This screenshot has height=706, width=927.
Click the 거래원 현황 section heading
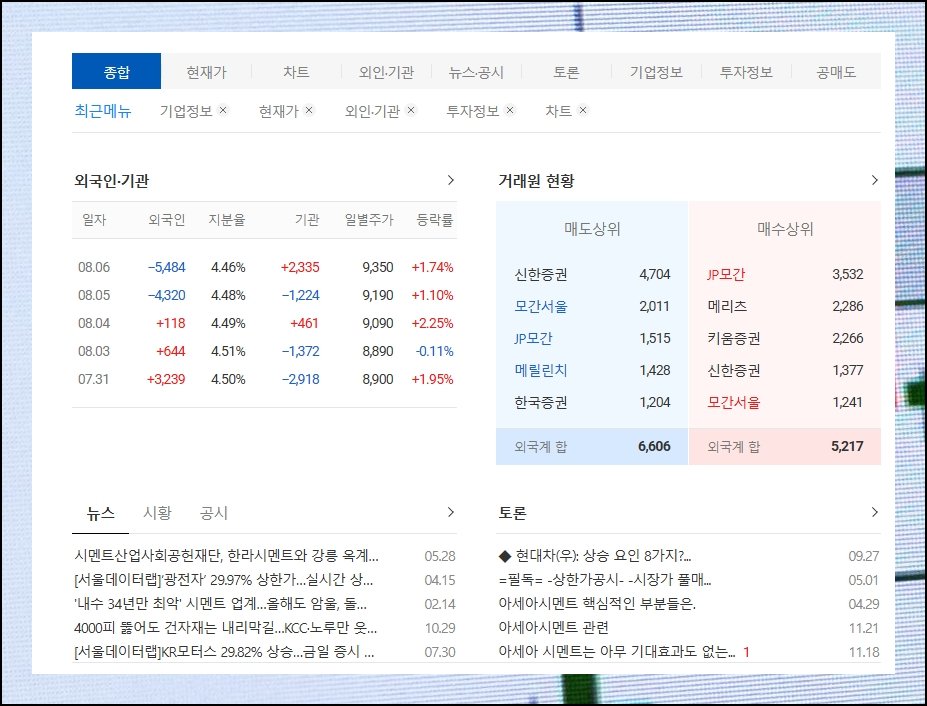point(536,180)
